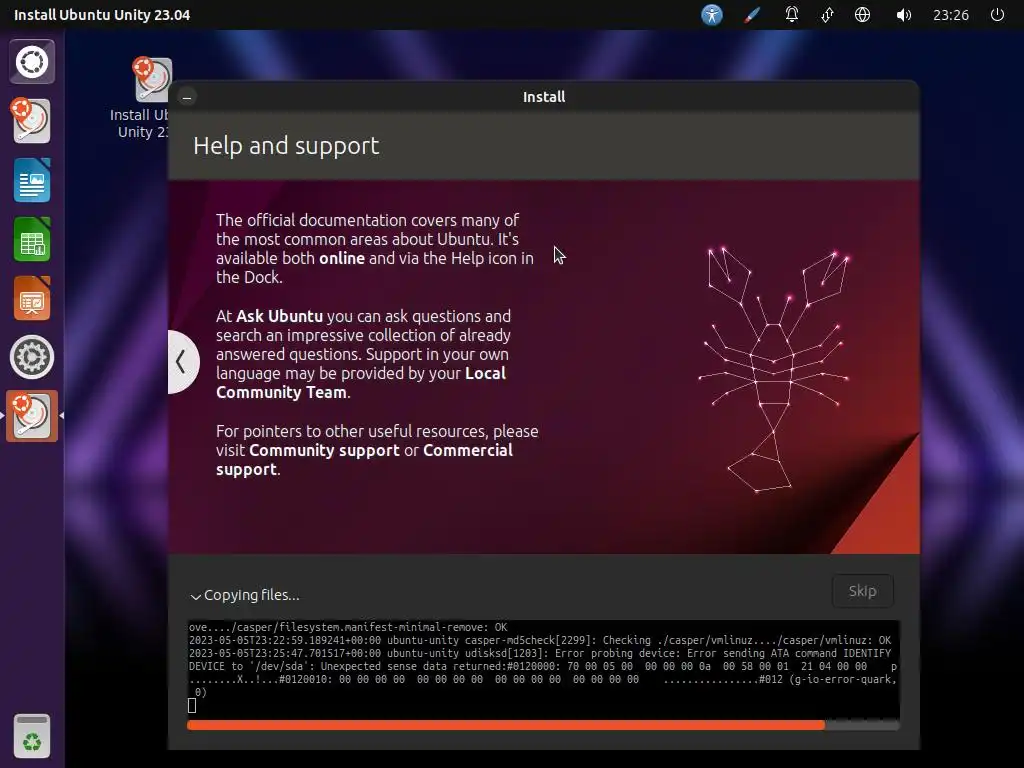Go to previous slide with left arrow
1024x768 pixels.
(182, 362)
